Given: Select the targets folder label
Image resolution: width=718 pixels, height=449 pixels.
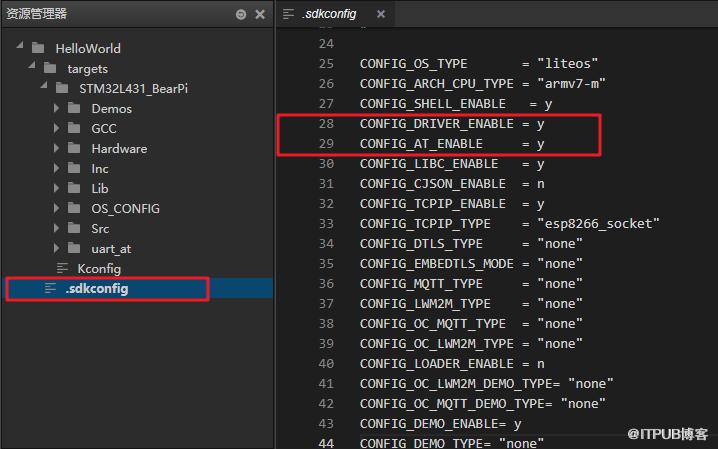Looking at the screenshot, I should pos(87,69).
